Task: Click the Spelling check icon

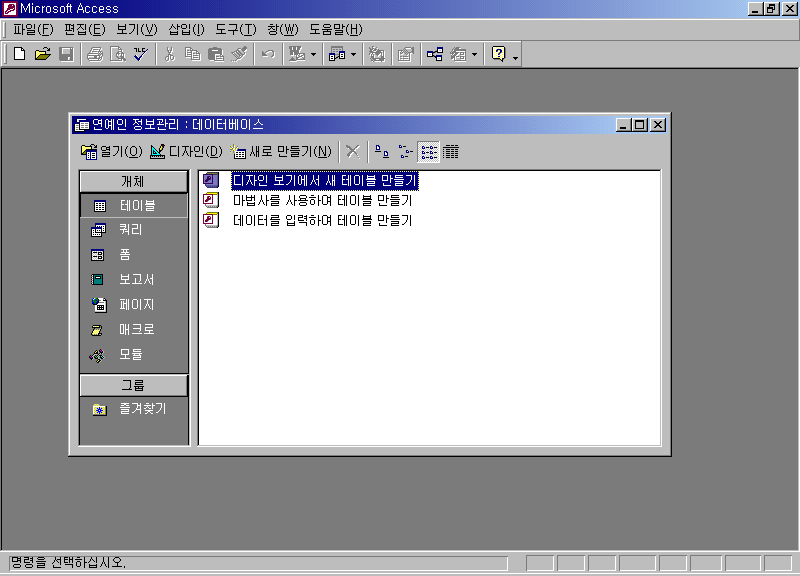Action: pyautogui.click(x=141, y=54)
